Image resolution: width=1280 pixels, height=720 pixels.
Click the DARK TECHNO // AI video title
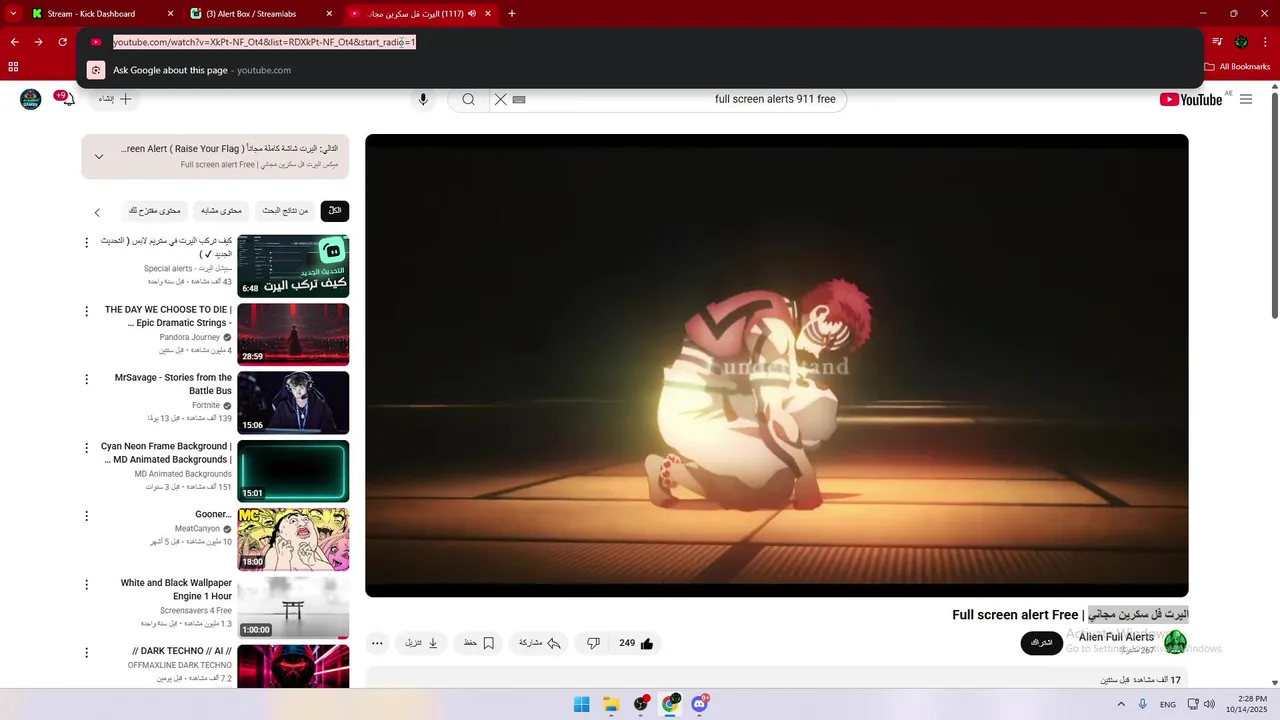pyautogui.click(x=182, y=651)
